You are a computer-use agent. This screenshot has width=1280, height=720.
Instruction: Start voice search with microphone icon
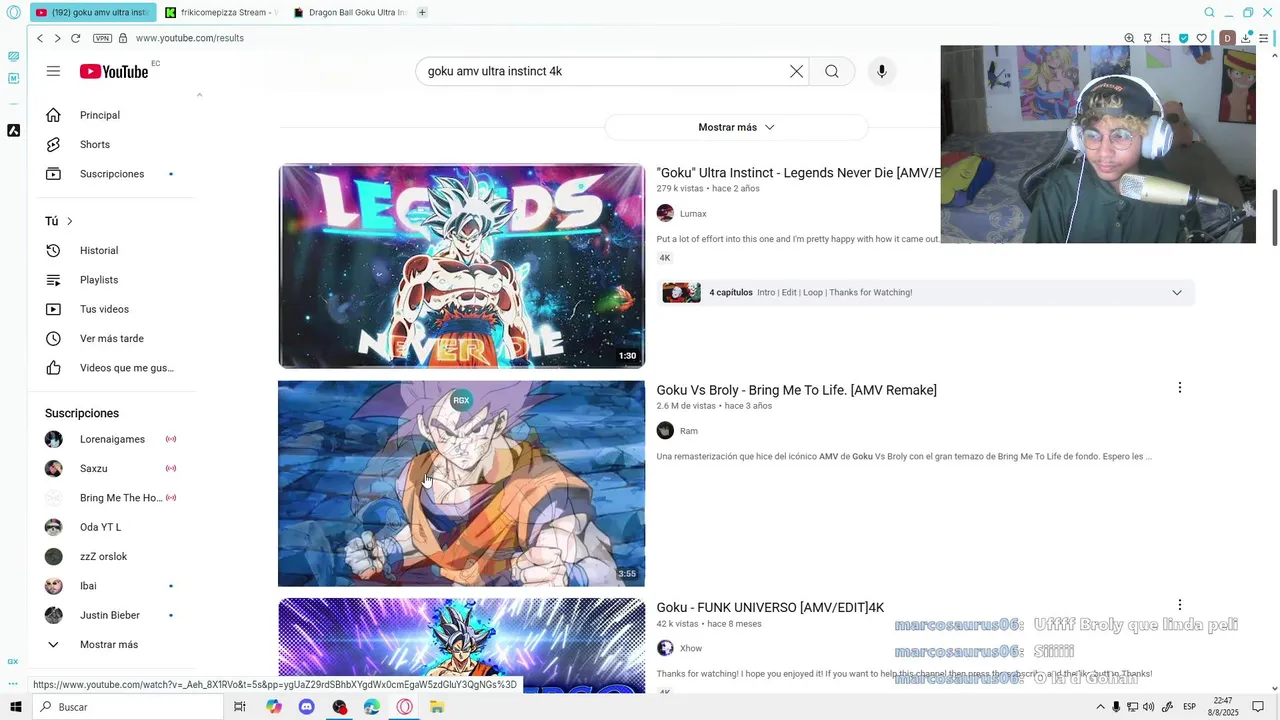881,71
